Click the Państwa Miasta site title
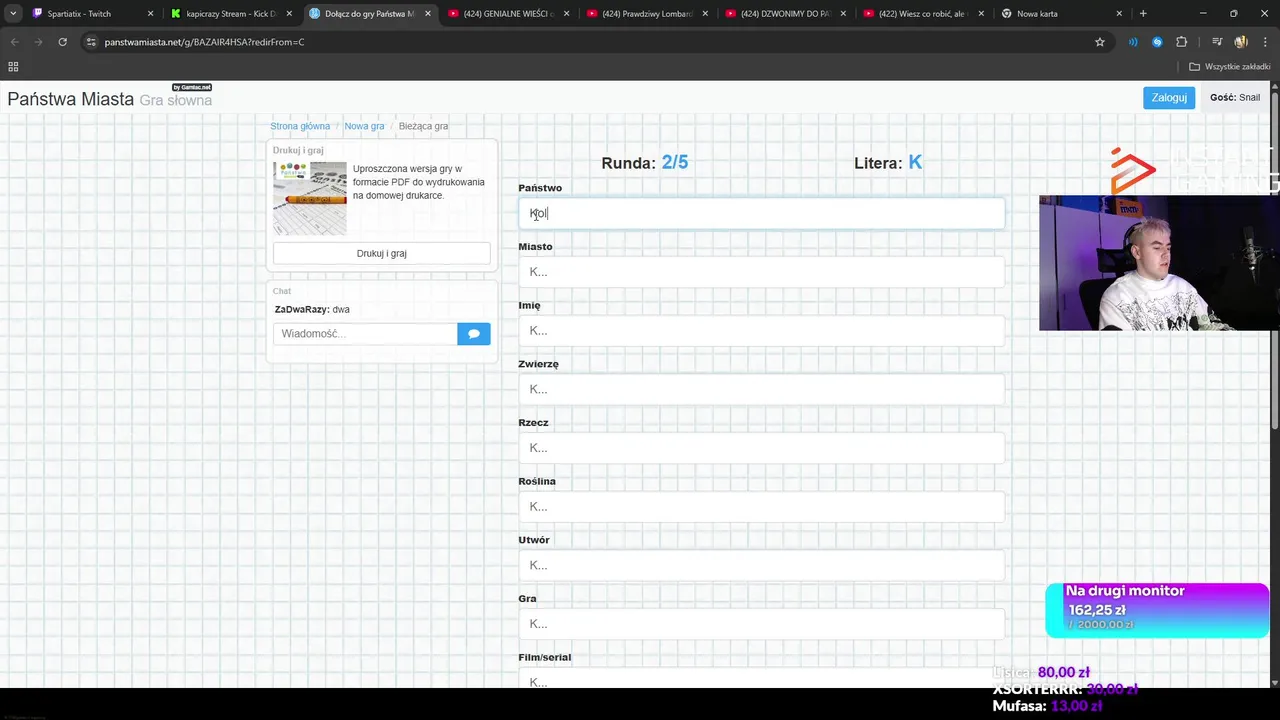This screenshot has height=720, width=1280. (x=71, y=99)
